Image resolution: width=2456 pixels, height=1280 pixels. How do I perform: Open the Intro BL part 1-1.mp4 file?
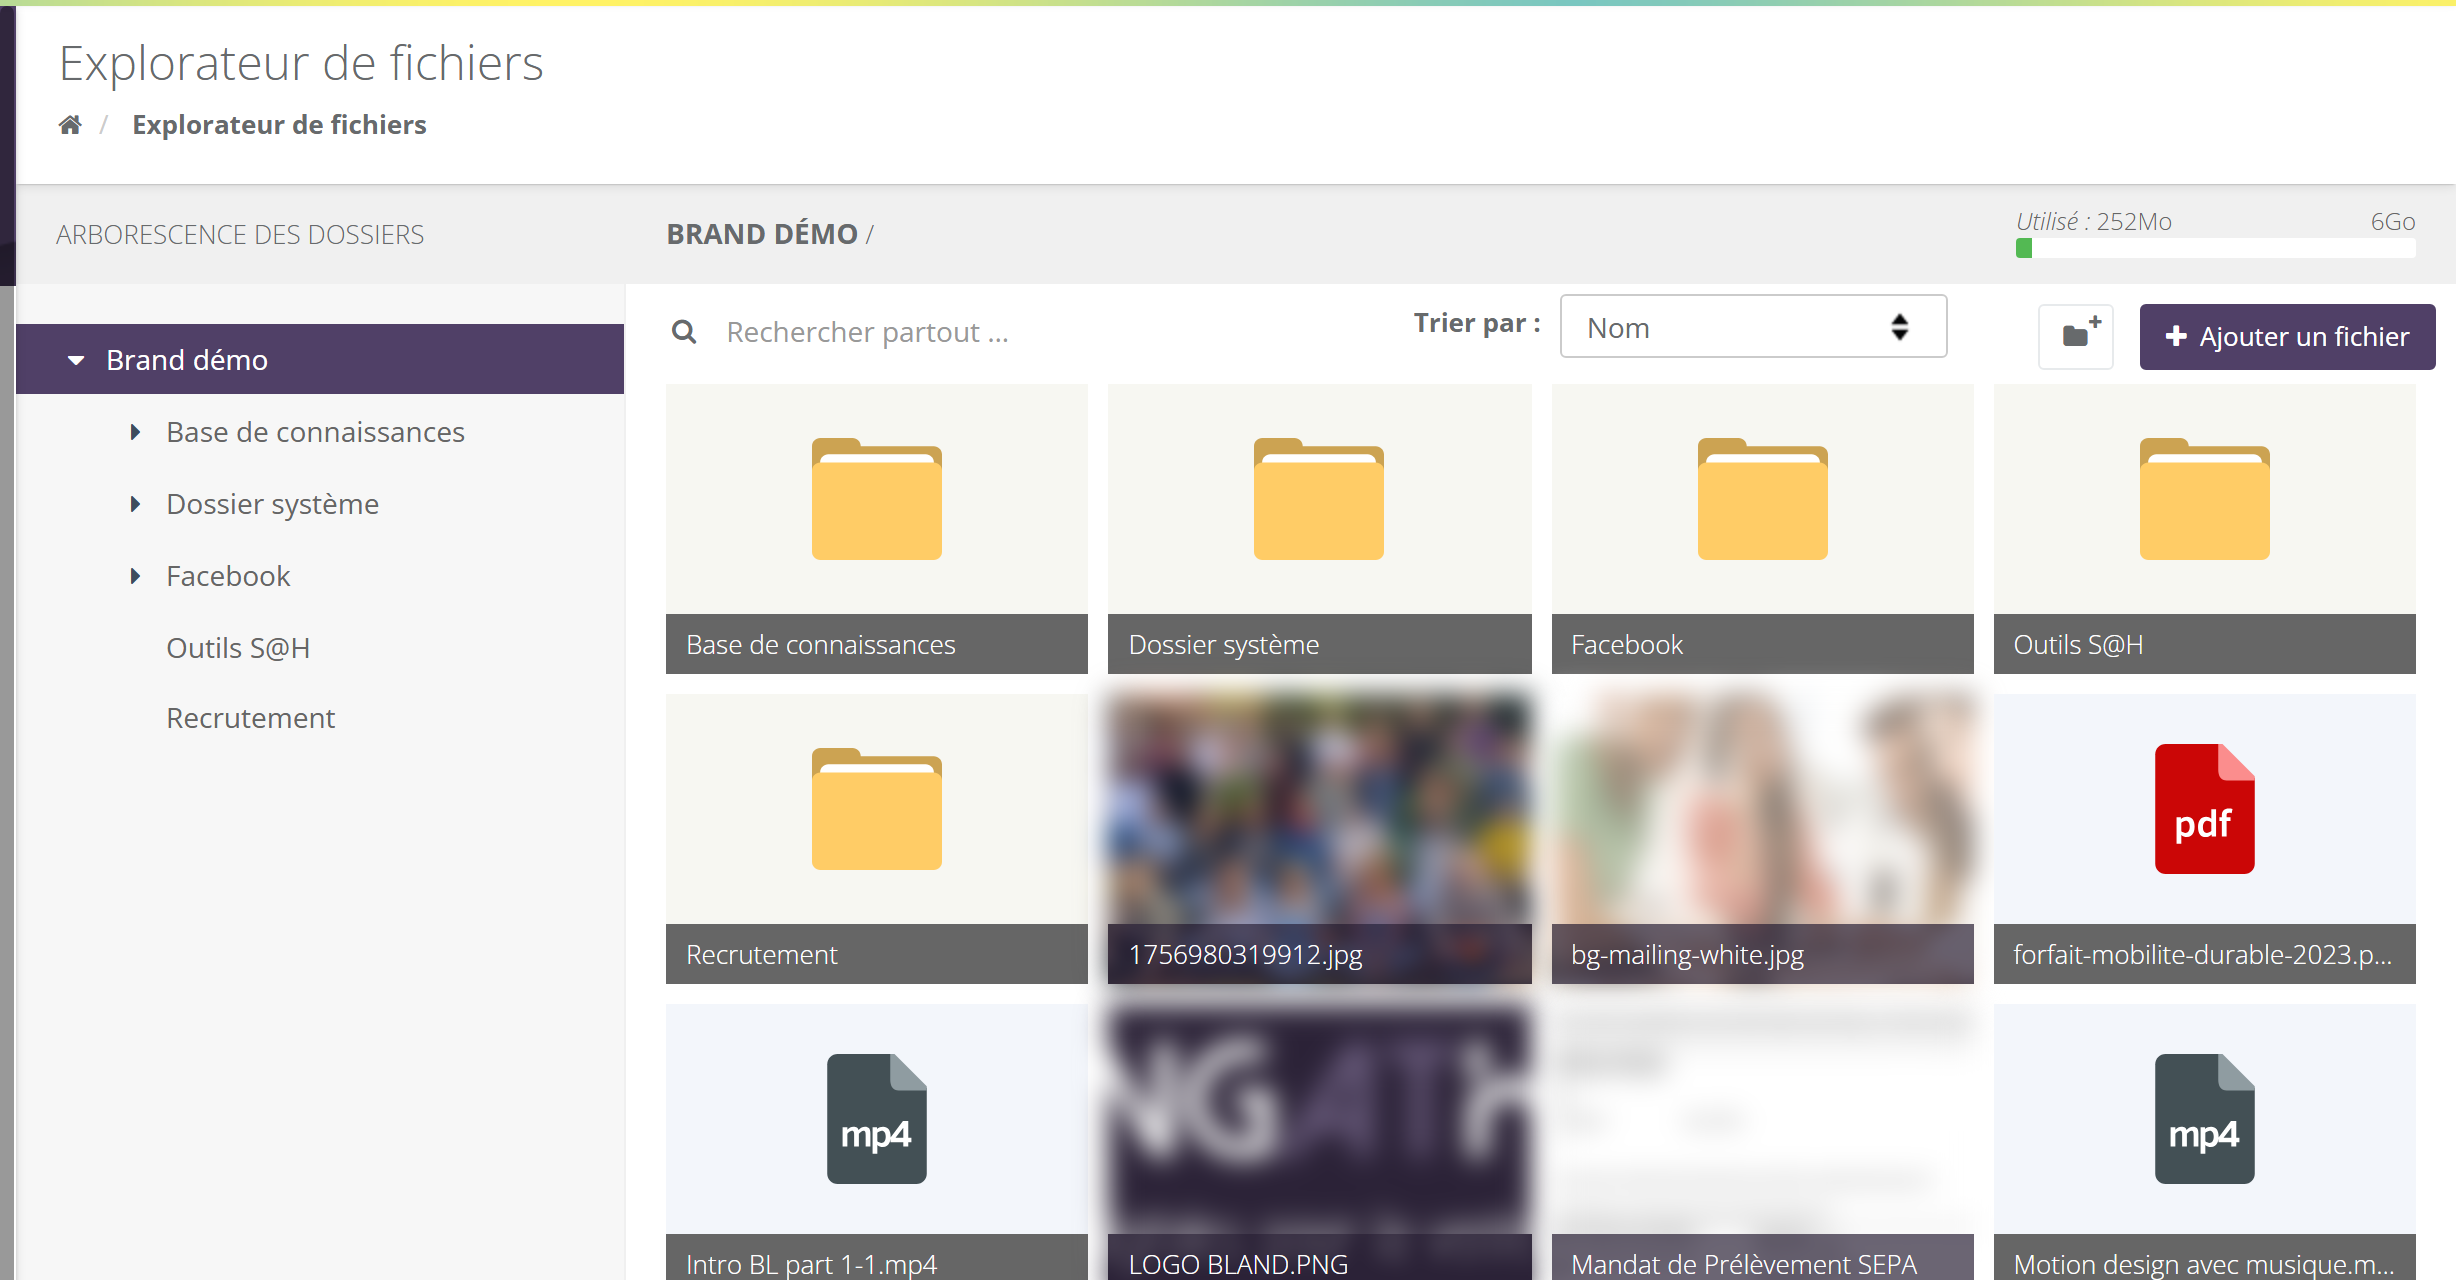877,1142
